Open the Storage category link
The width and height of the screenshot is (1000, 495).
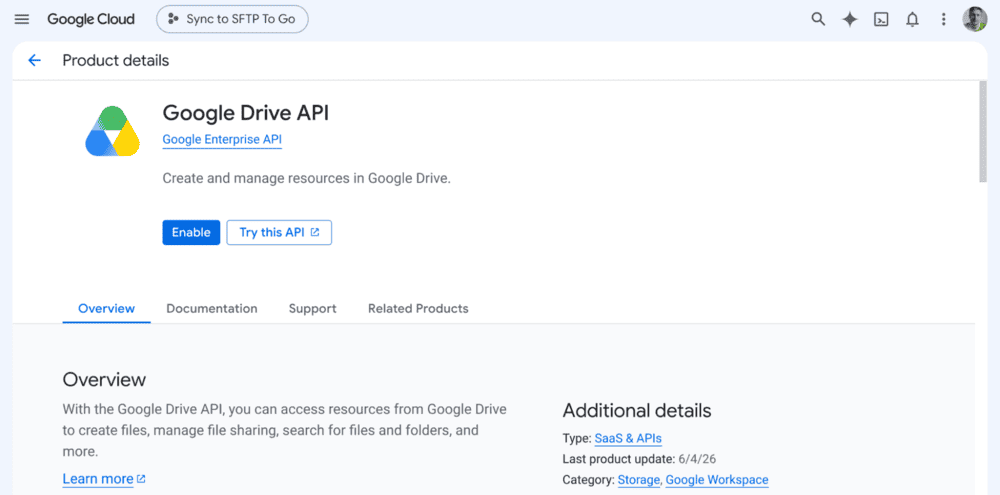[x=639, y=480]
